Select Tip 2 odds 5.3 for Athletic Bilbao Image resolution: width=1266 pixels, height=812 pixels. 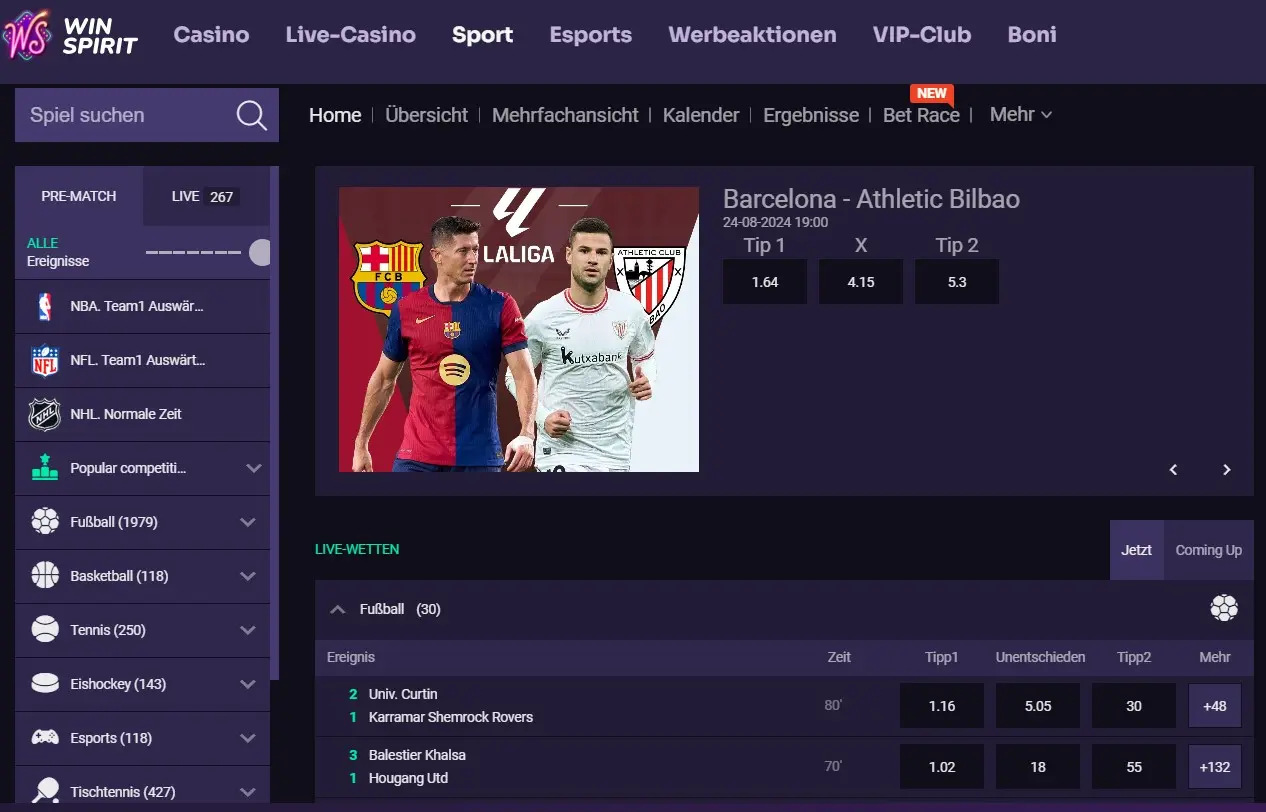(957, 282)
